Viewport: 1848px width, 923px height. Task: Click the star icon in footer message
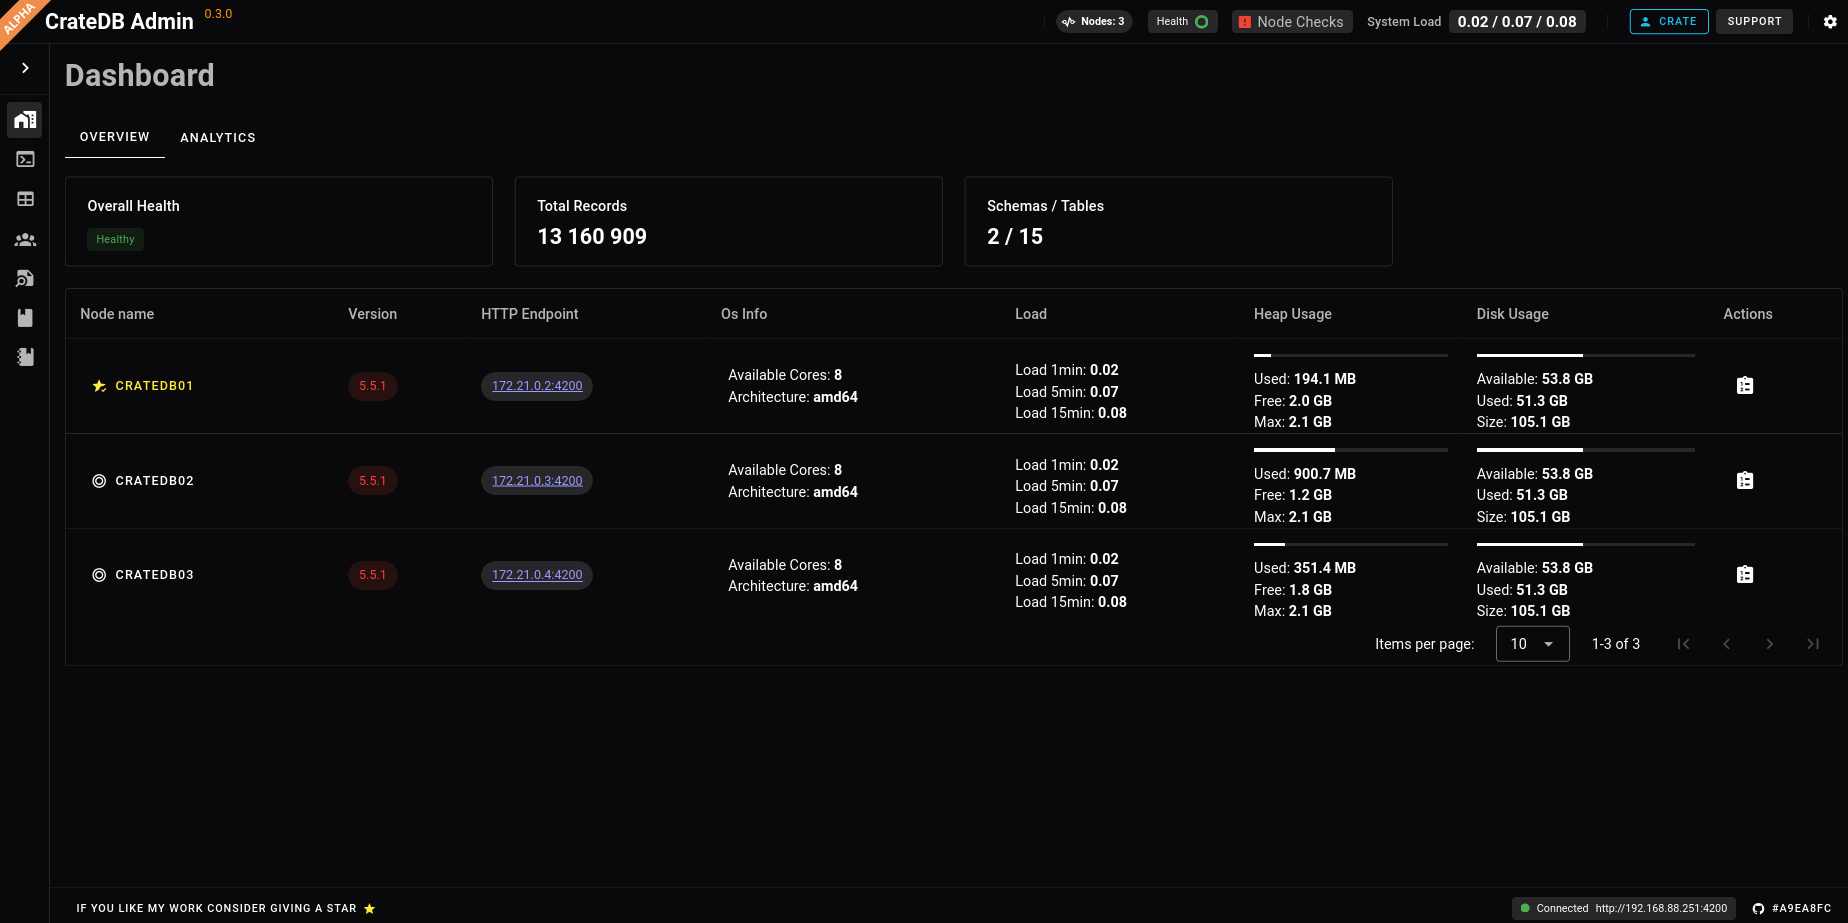[369, 909]
